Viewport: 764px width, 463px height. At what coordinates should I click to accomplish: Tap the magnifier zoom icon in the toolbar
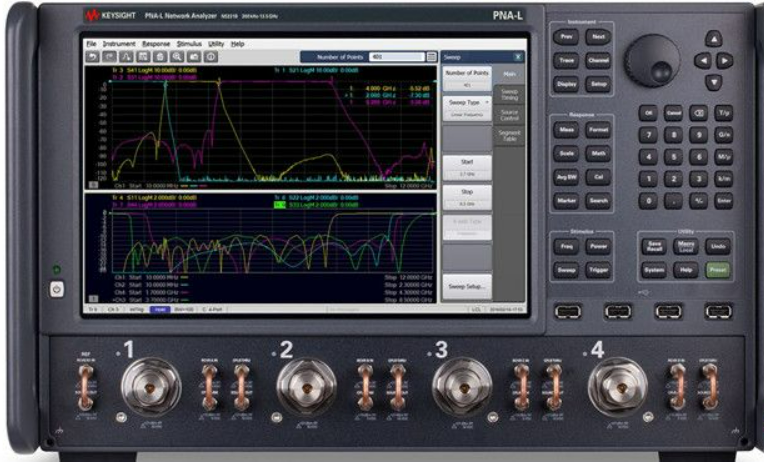pyautogui.click(x=177, y=57)
